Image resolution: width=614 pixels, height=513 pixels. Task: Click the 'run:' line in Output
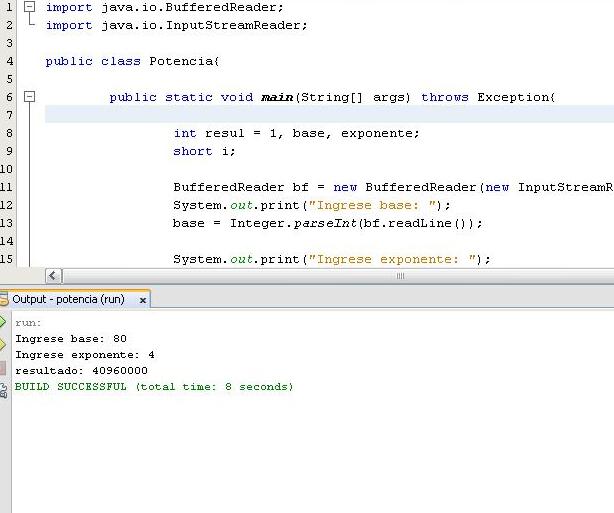tap(28, 323)
